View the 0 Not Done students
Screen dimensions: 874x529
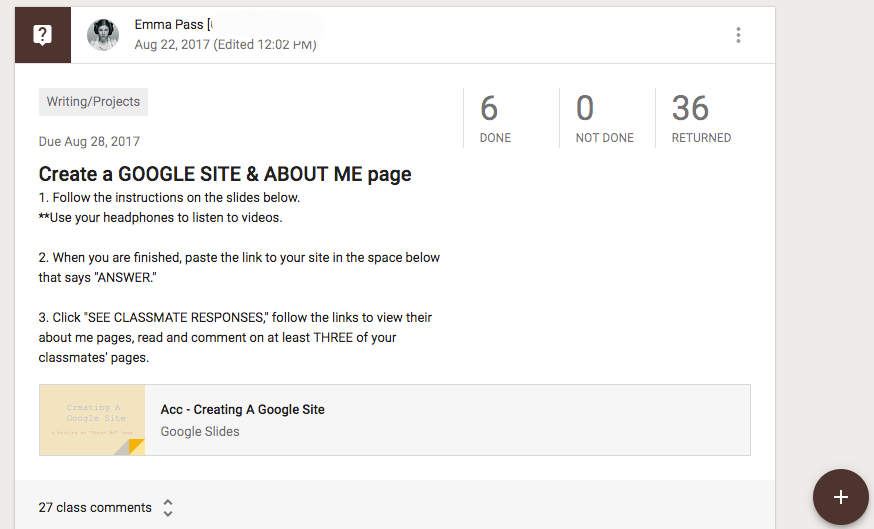[x=604, y=118]
